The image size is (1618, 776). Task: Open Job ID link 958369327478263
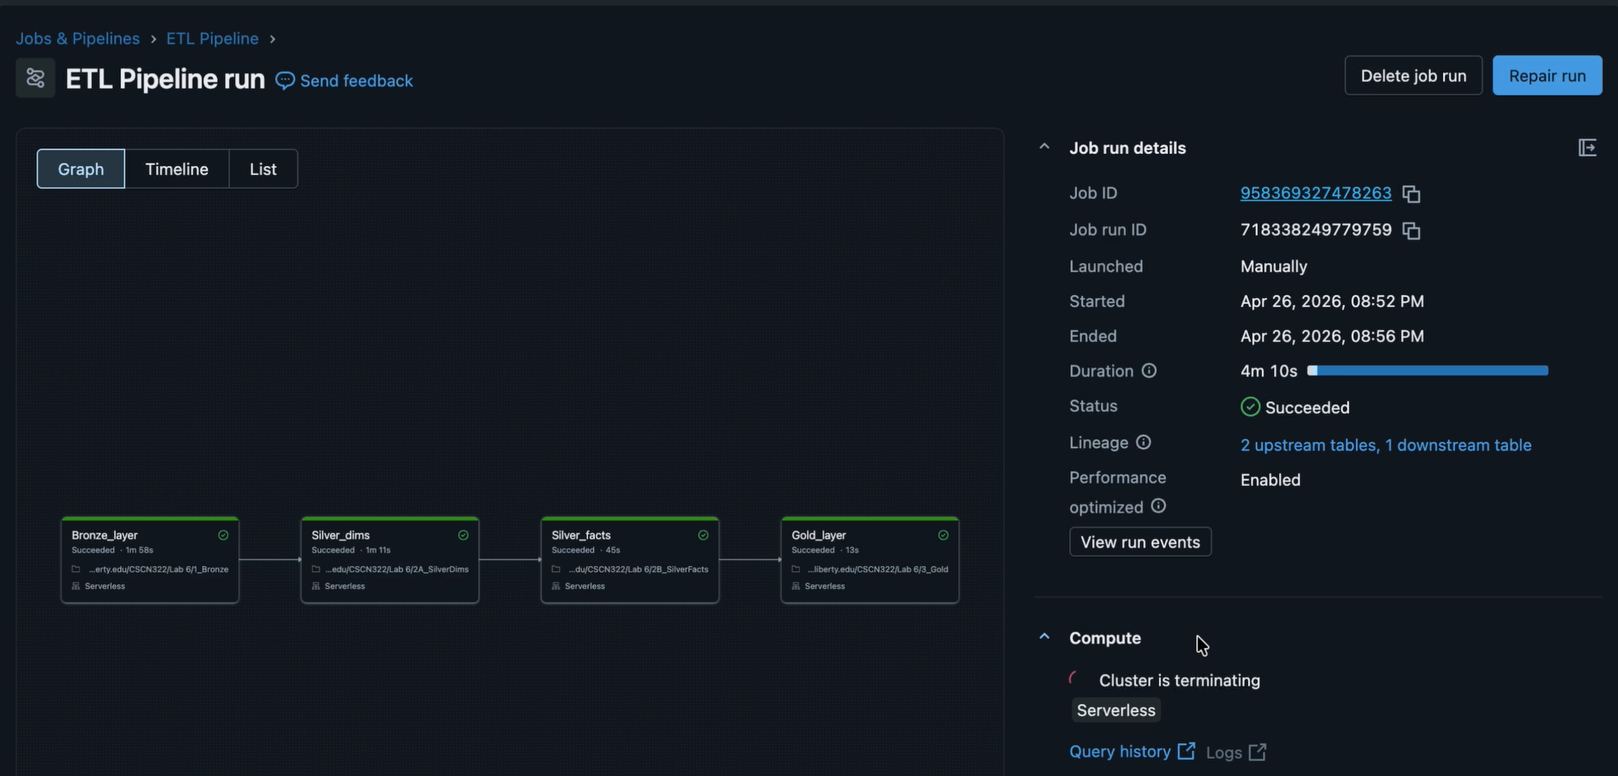coord(1316,193)
